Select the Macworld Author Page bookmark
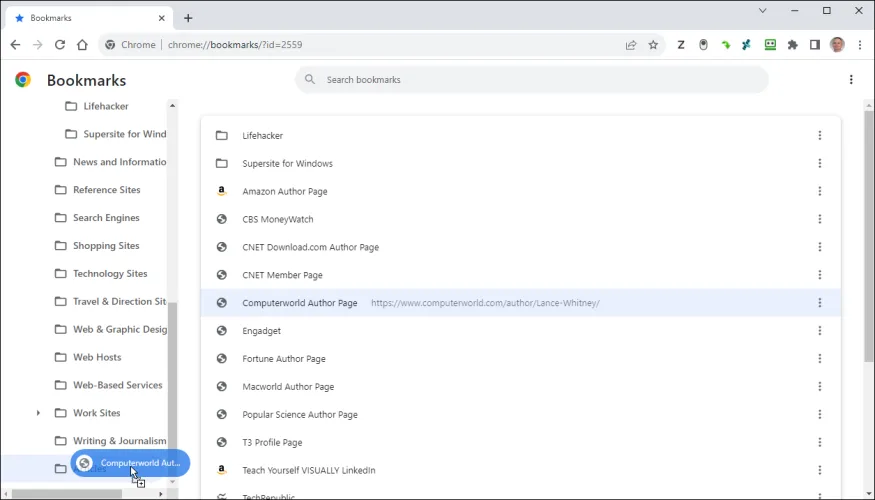Screen dimensions: 875x500 pos(288,387)
